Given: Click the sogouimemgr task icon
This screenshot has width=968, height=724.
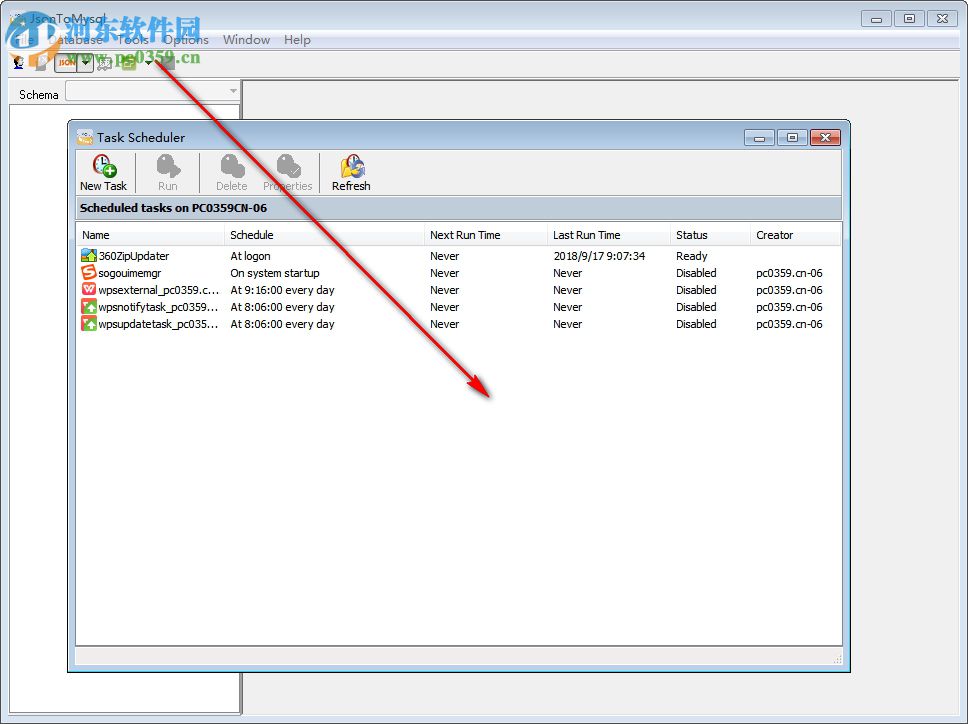Looking at the screenshot, I should (x=87, y=273).
